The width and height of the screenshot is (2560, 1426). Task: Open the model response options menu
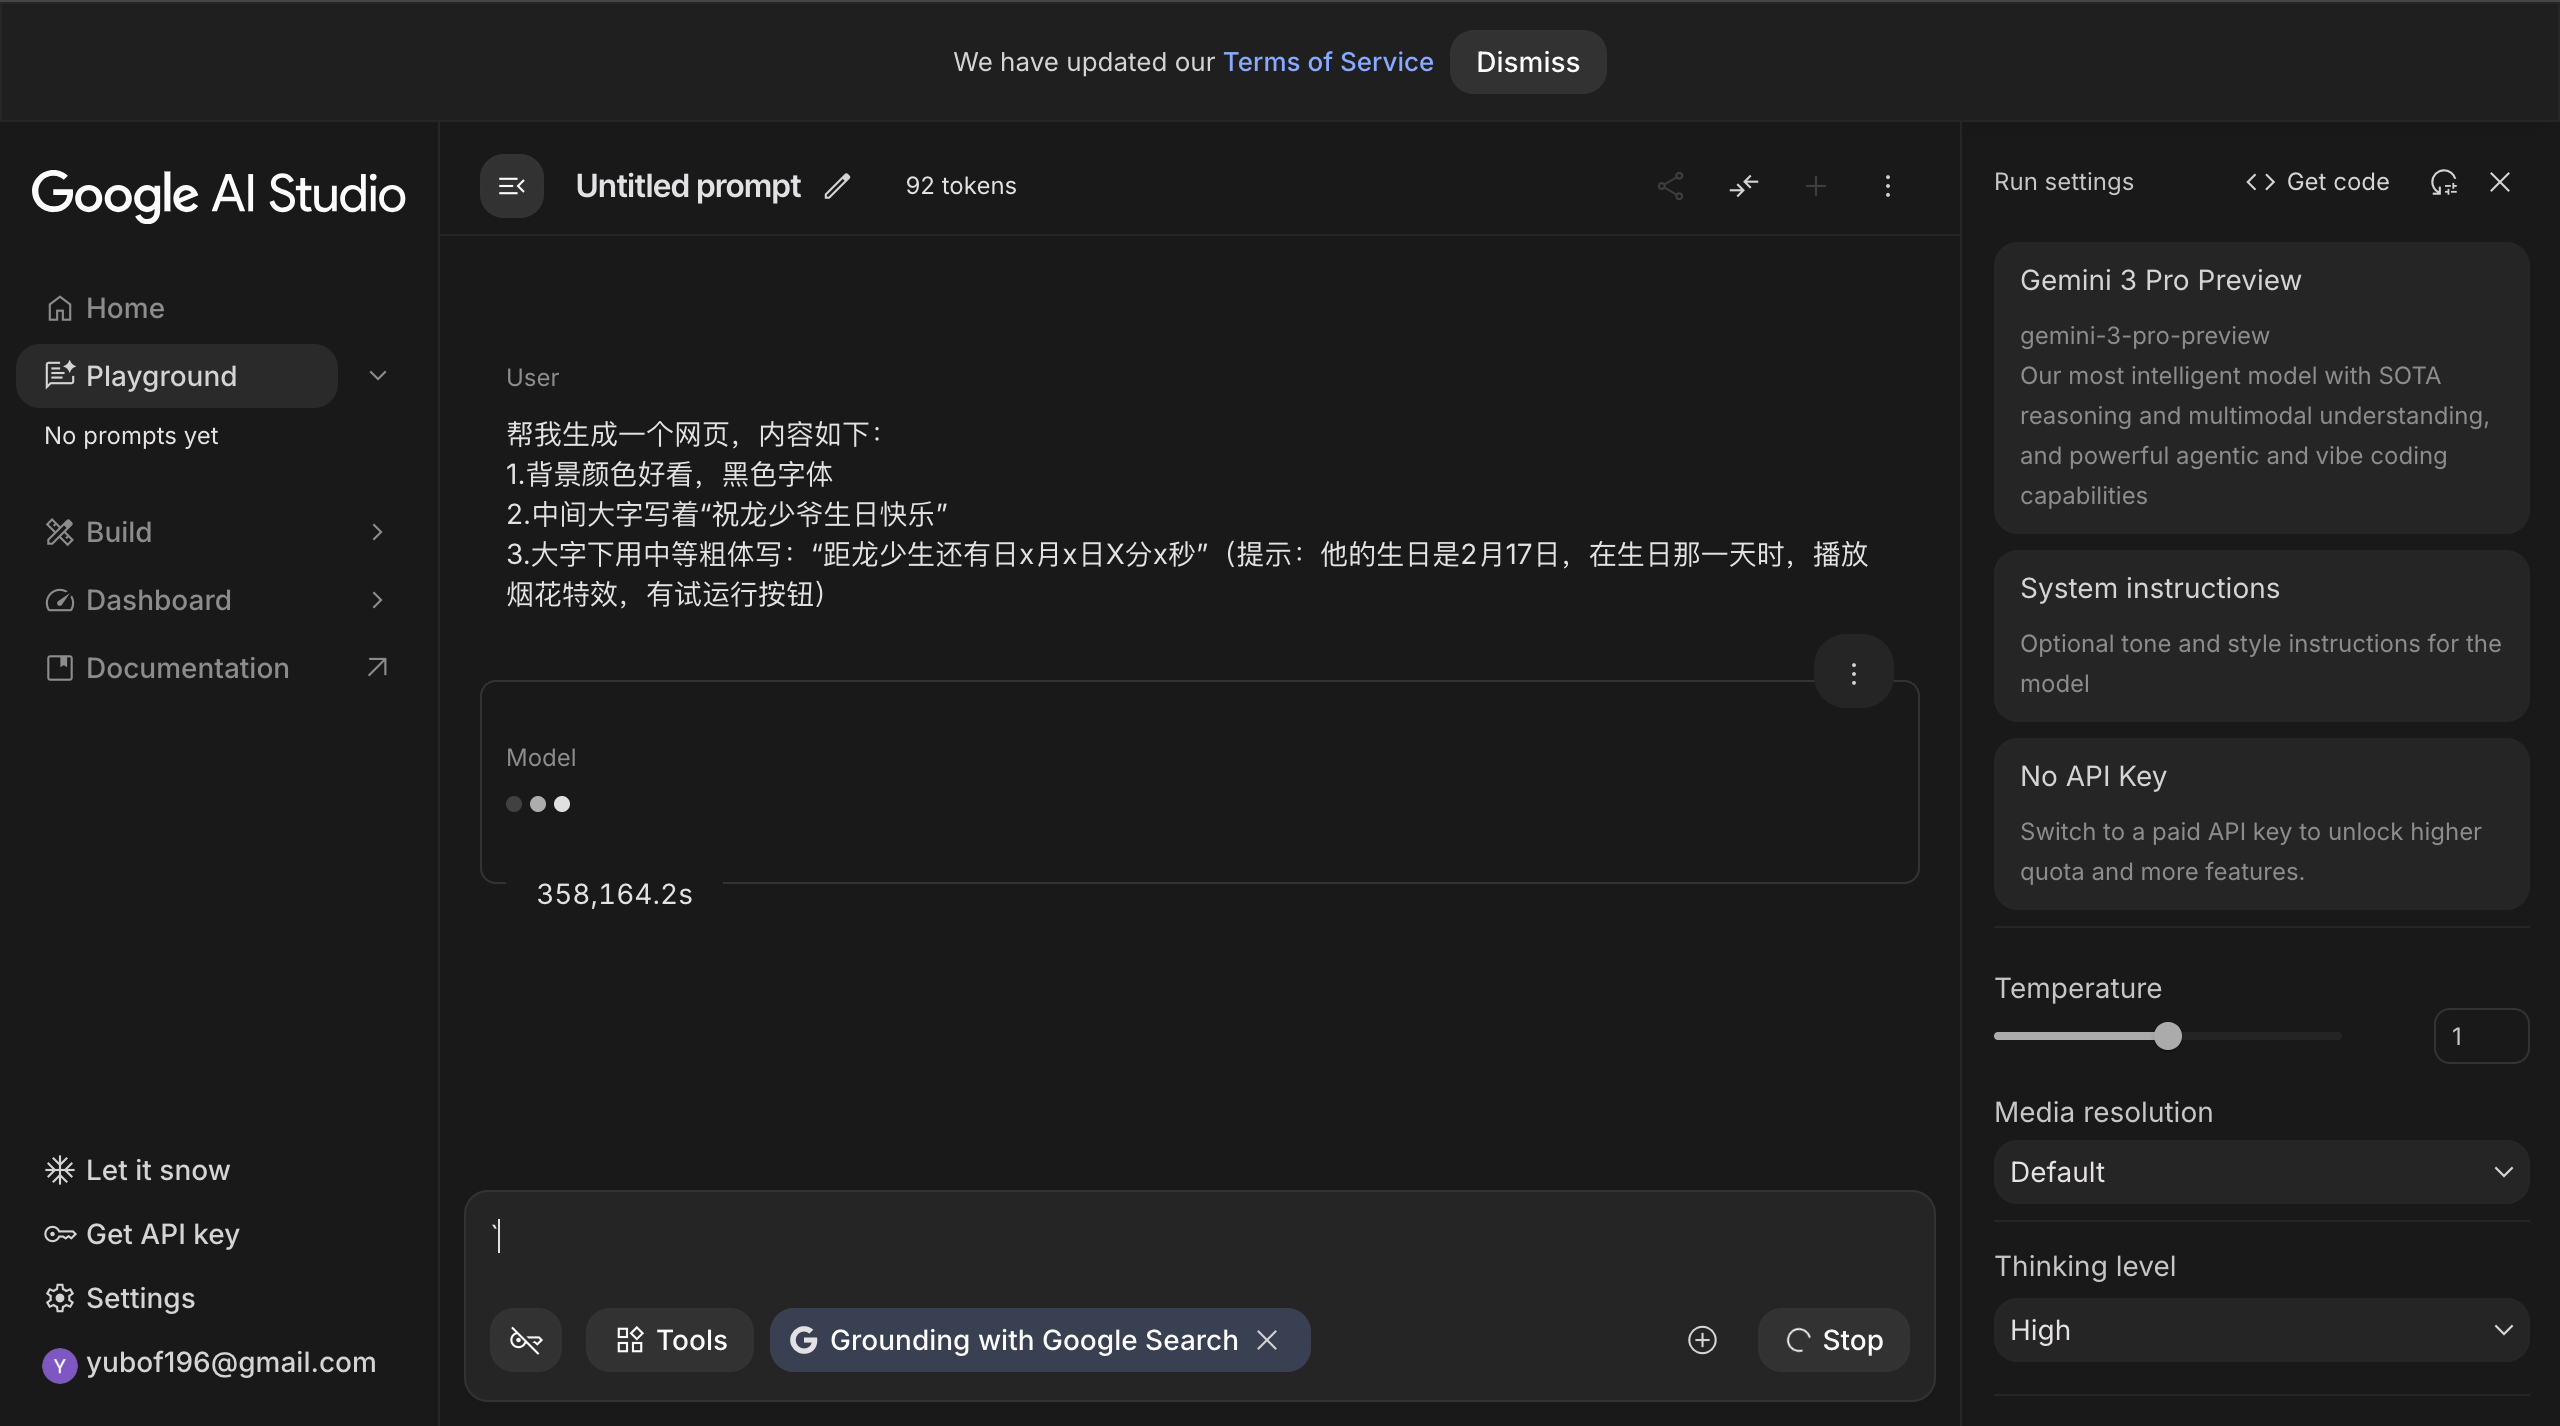click(1853, 673)
